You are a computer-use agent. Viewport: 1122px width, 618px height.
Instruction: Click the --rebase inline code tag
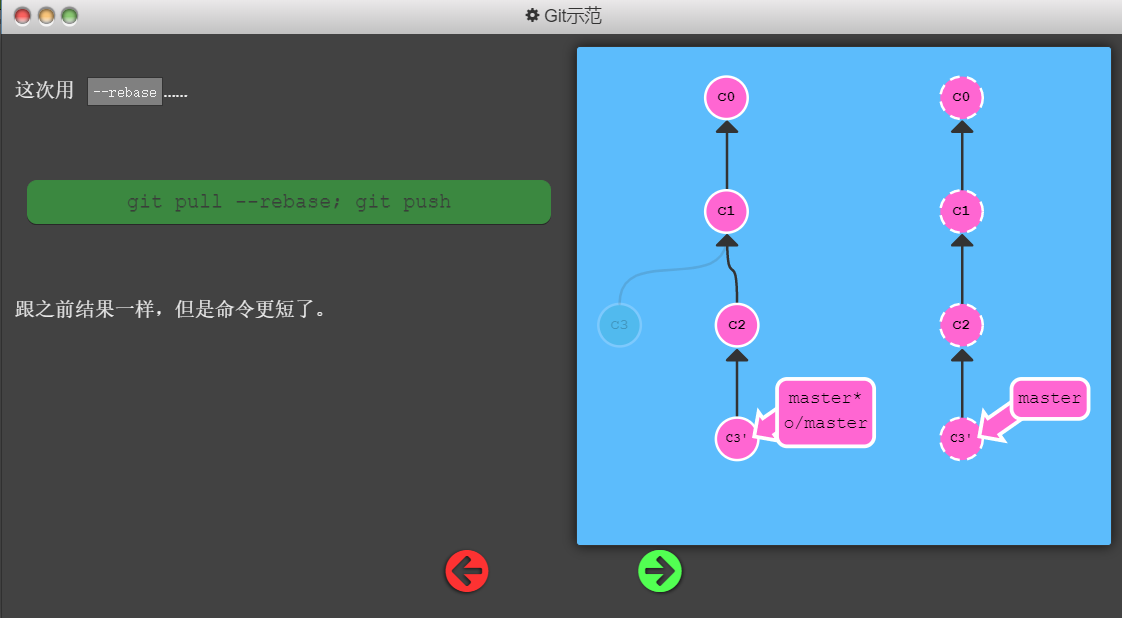click(124, 92)
